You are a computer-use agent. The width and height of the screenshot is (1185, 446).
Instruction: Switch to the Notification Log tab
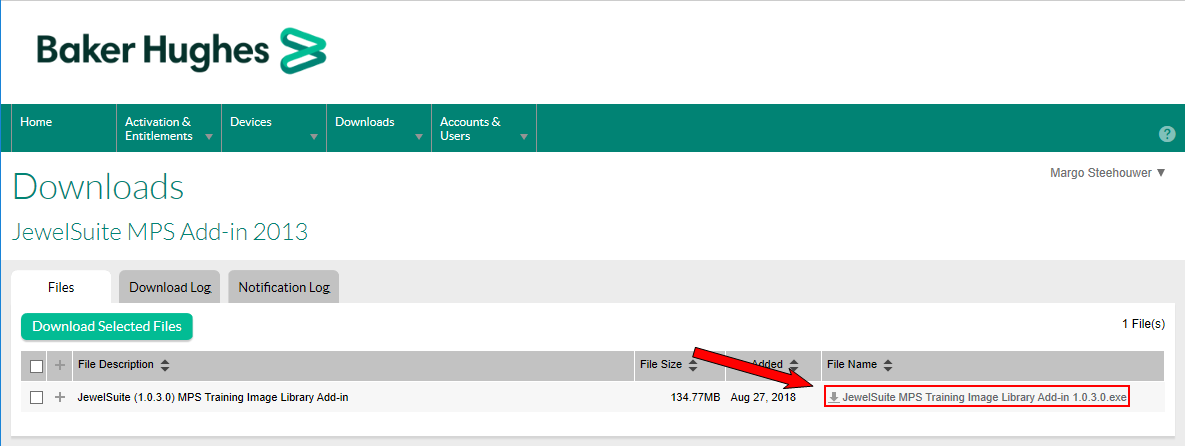[284, 287]
